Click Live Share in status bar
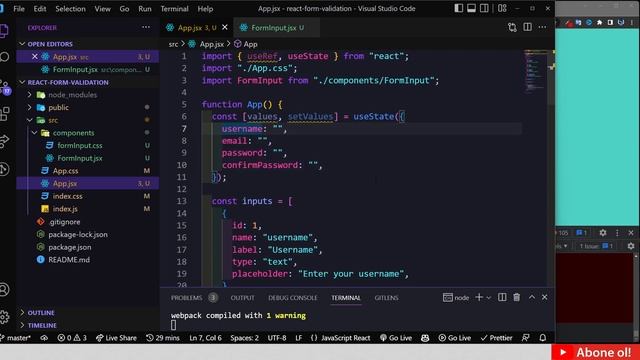Image resolution: width=640 pixels, height=360 pixels. tap(116, 338)
